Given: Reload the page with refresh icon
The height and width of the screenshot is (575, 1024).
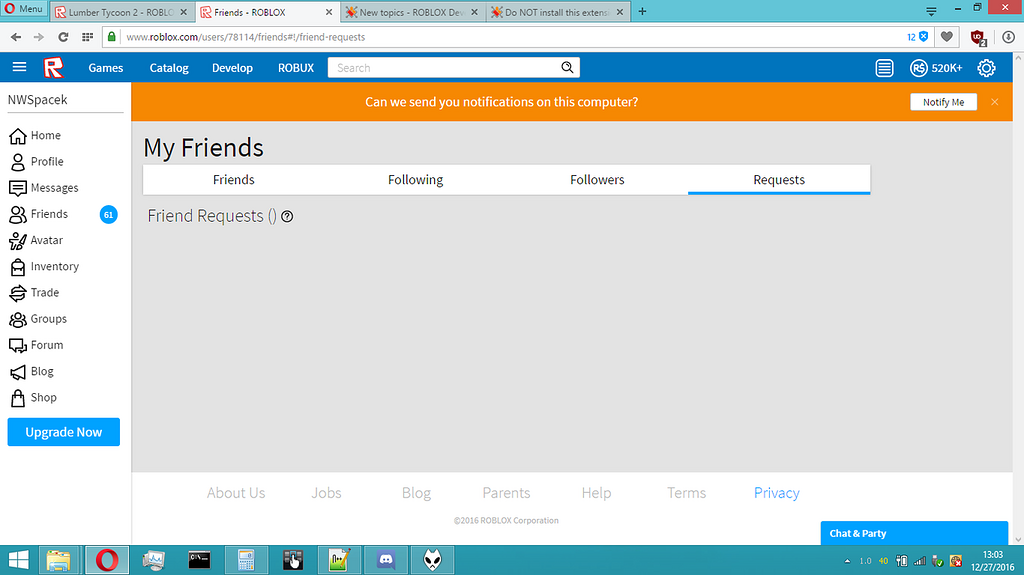Looking at the screenshot, I should click(x=63, y=37).
